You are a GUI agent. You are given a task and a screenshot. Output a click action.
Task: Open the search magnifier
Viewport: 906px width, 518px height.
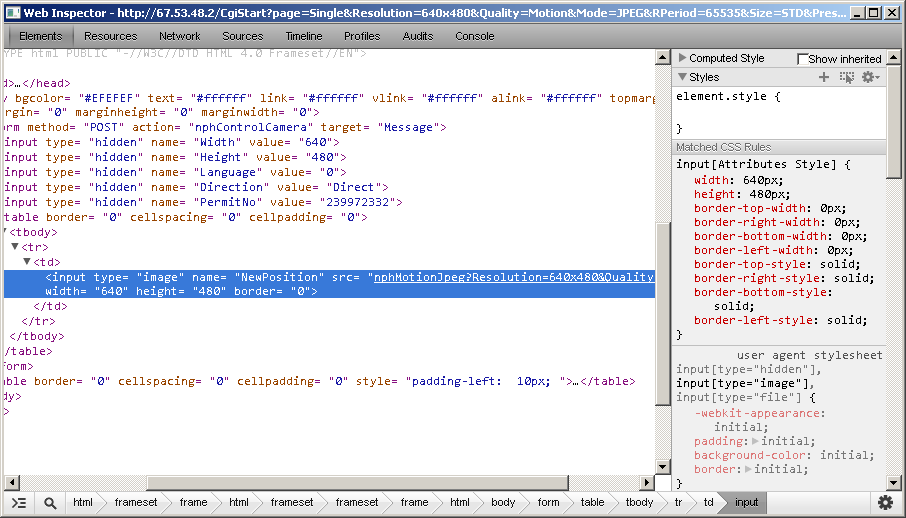(50, 503)
